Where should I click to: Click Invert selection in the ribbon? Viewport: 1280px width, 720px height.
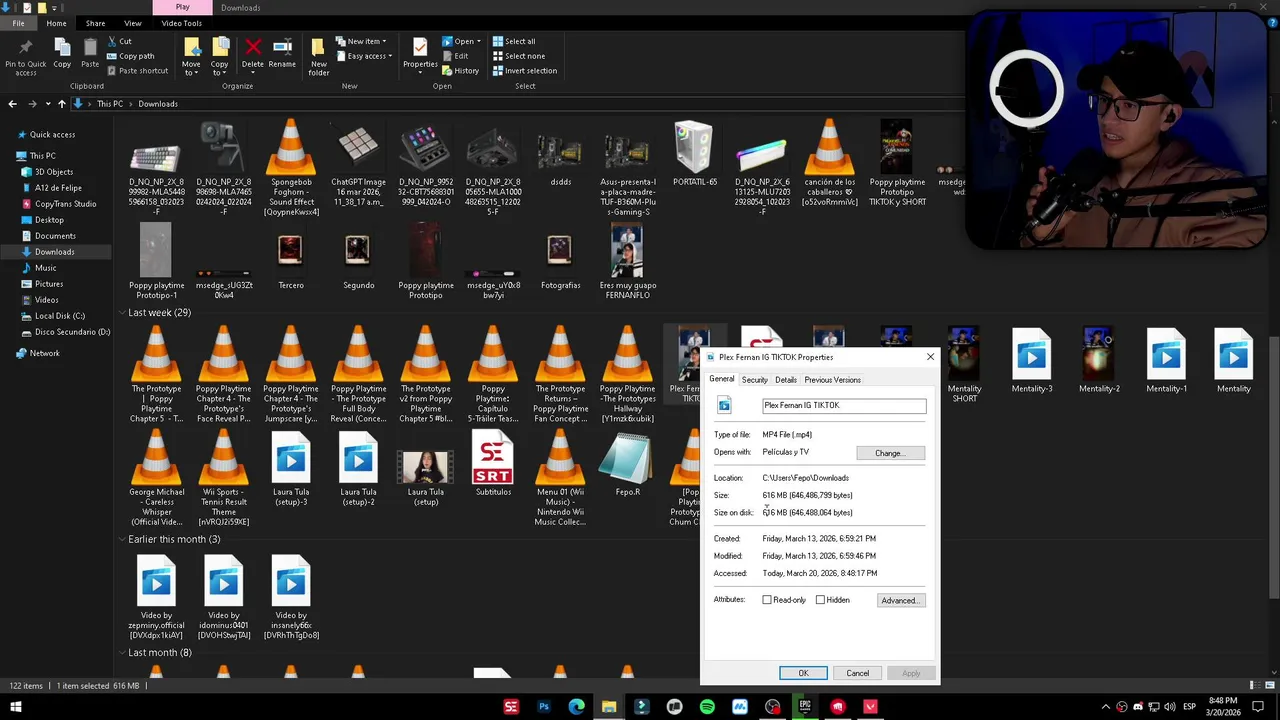524,71
